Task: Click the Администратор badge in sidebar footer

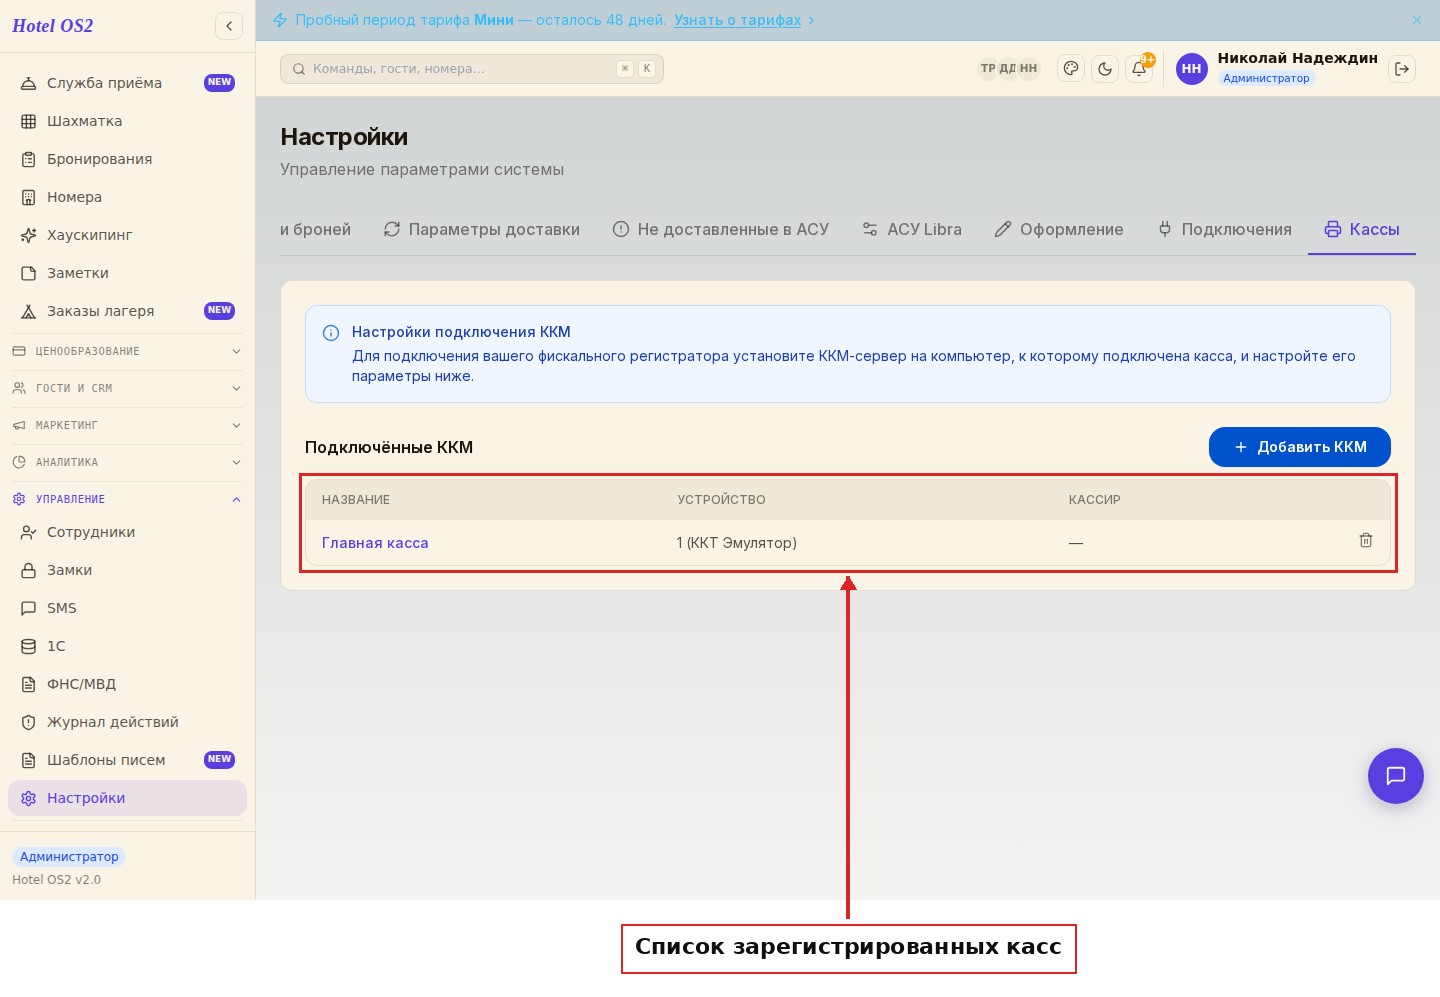Action: click(x=69, y=857)
